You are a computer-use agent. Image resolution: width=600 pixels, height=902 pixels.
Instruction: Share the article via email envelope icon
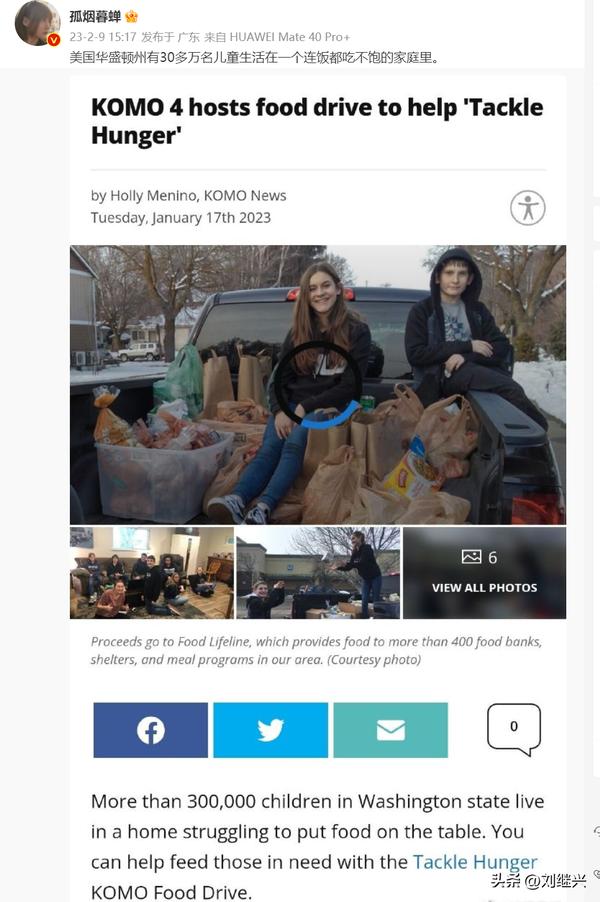(x=391, y=730)
